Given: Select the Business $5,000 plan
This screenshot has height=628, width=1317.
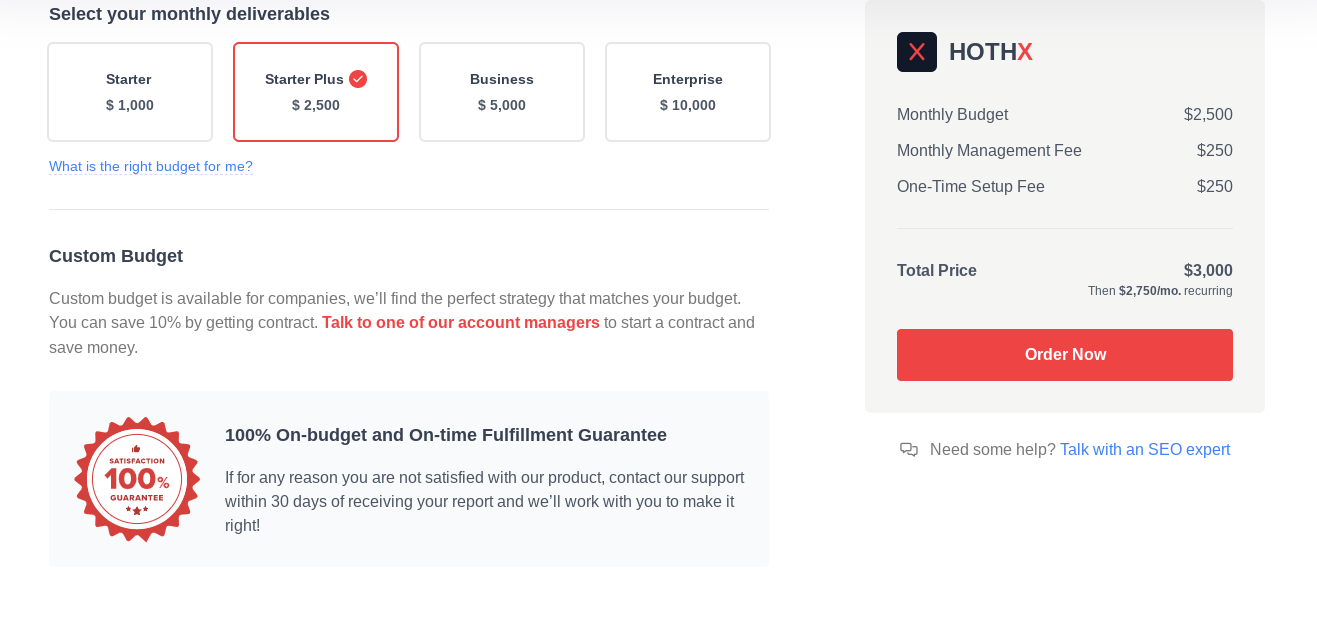Looking at the screenshot, I should coord(502,92).
